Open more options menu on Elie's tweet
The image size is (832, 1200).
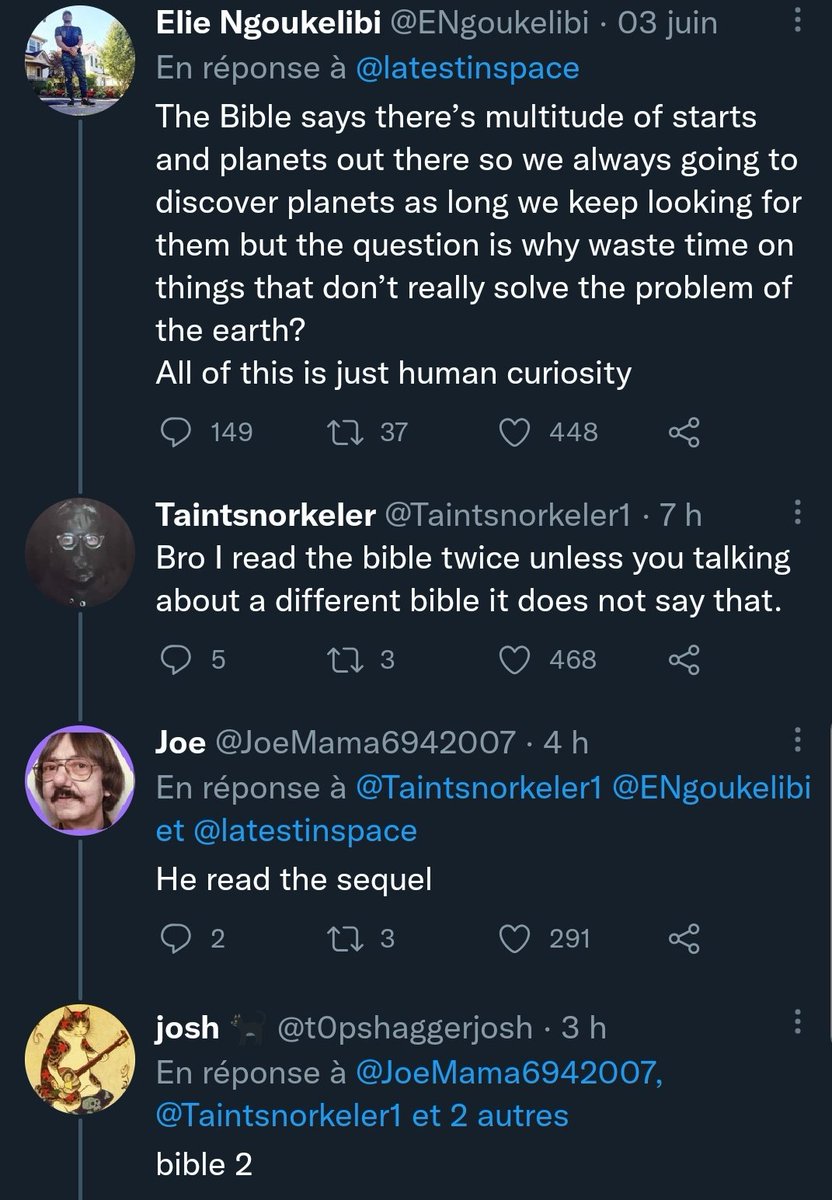pos(796,22)
